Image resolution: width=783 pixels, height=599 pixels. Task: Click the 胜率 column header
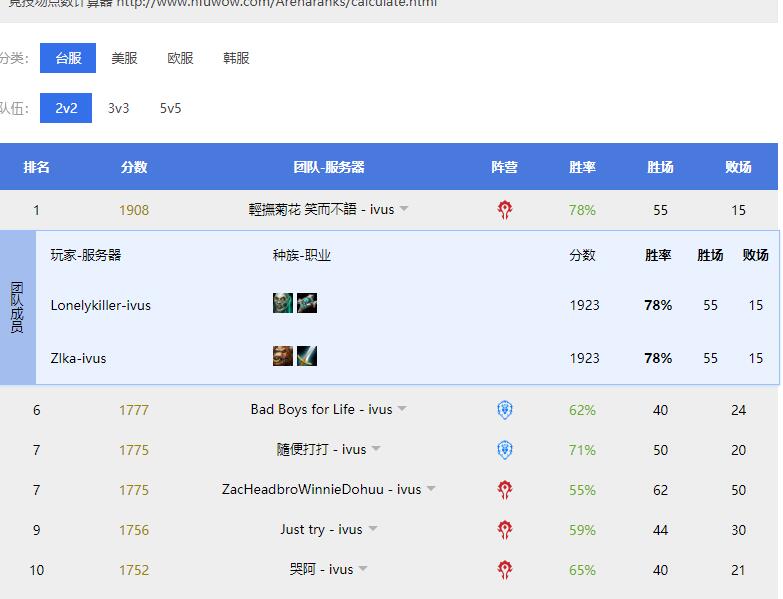coord(582,167)
